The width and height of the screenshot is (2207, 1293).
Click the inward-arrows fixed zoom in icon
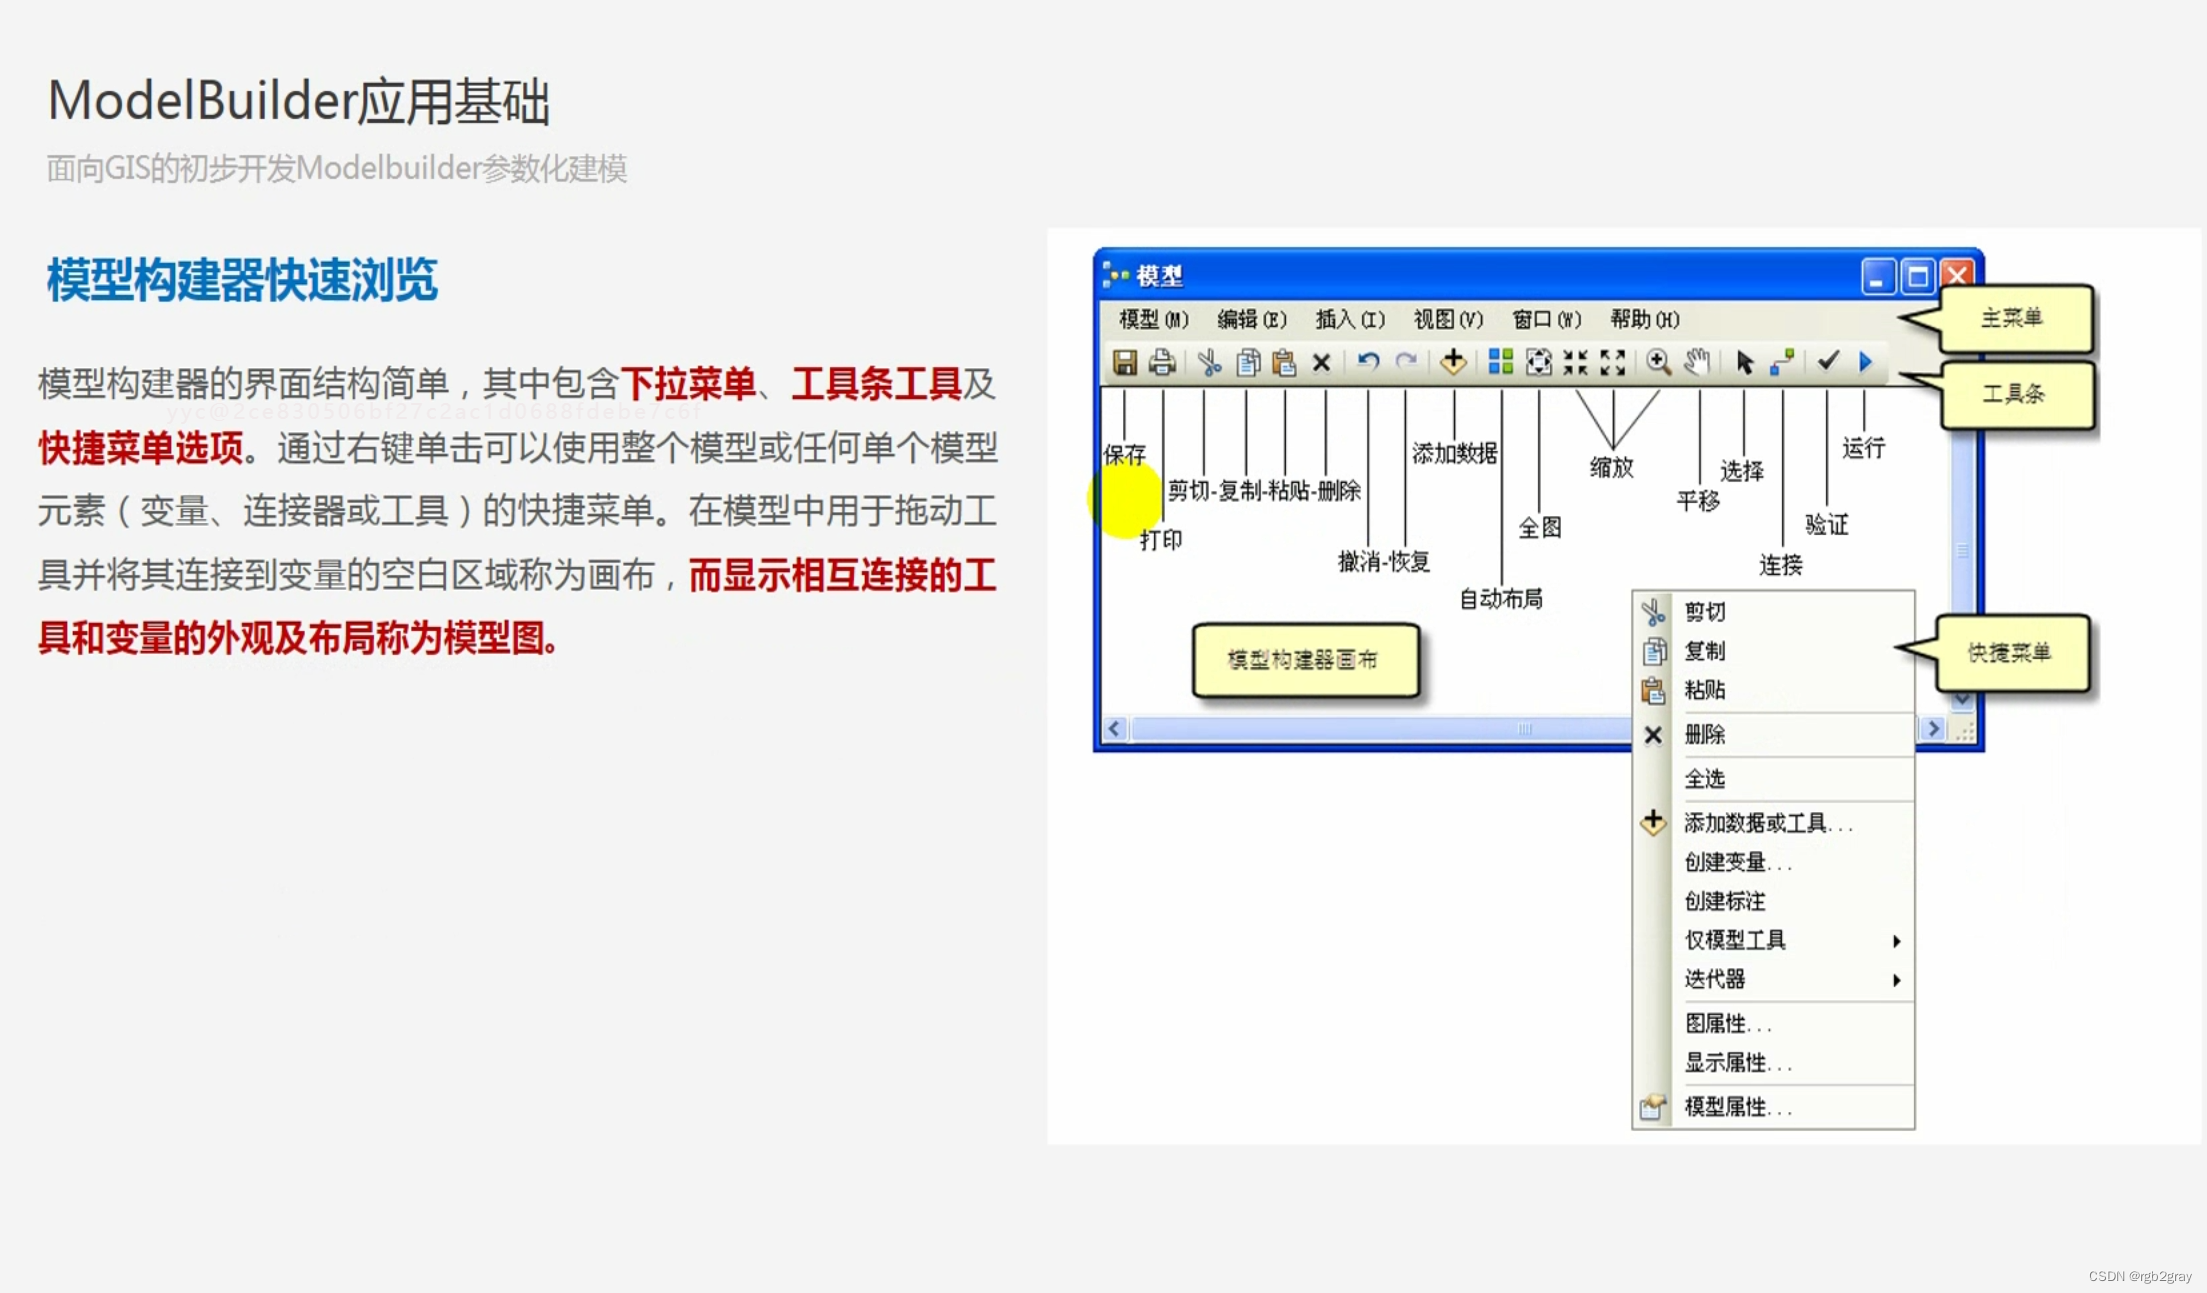[1576, 362]
